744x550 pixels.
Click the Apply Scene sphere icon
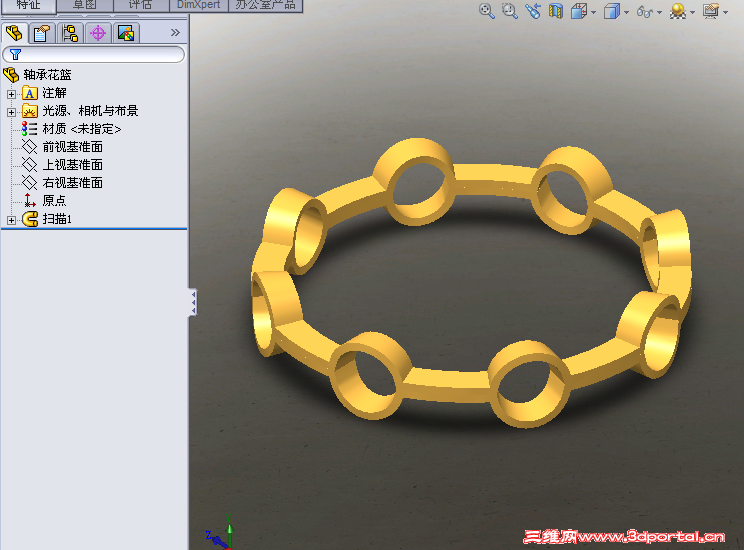click(678, 10)
